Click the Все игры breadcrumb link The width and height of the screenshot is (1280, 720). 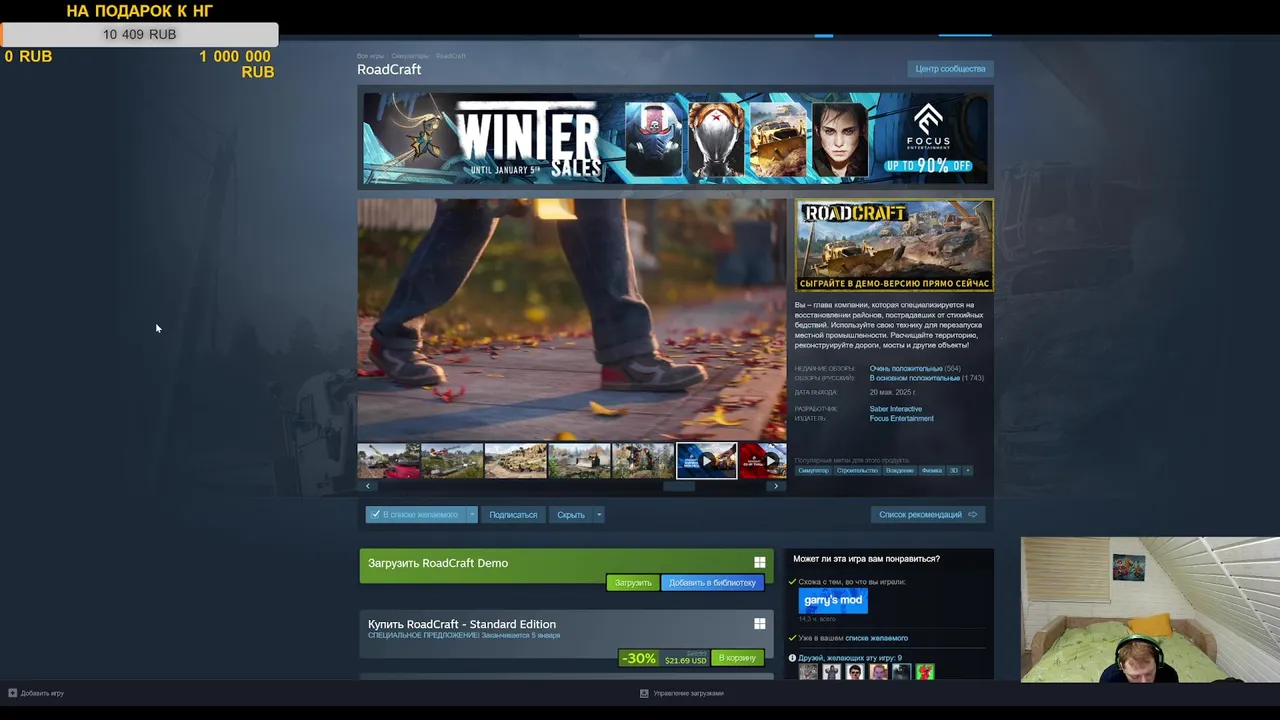pos(370,56)
